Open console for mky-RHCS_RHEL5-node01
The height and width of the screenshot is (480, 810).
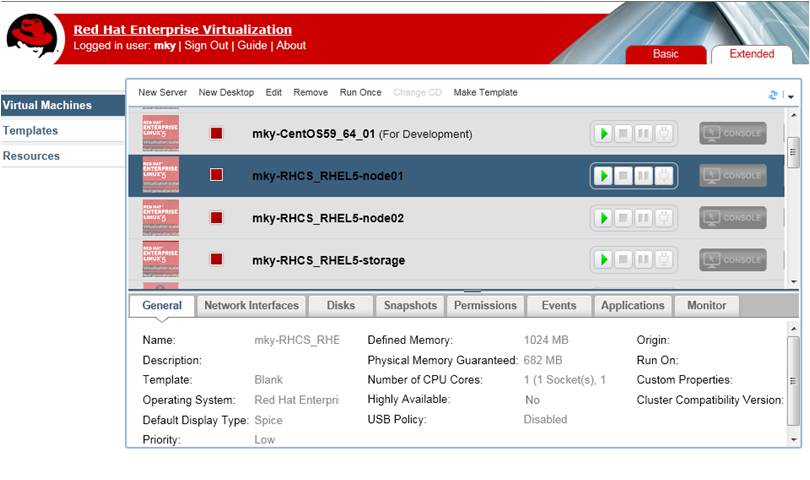[x=733, y=176]
